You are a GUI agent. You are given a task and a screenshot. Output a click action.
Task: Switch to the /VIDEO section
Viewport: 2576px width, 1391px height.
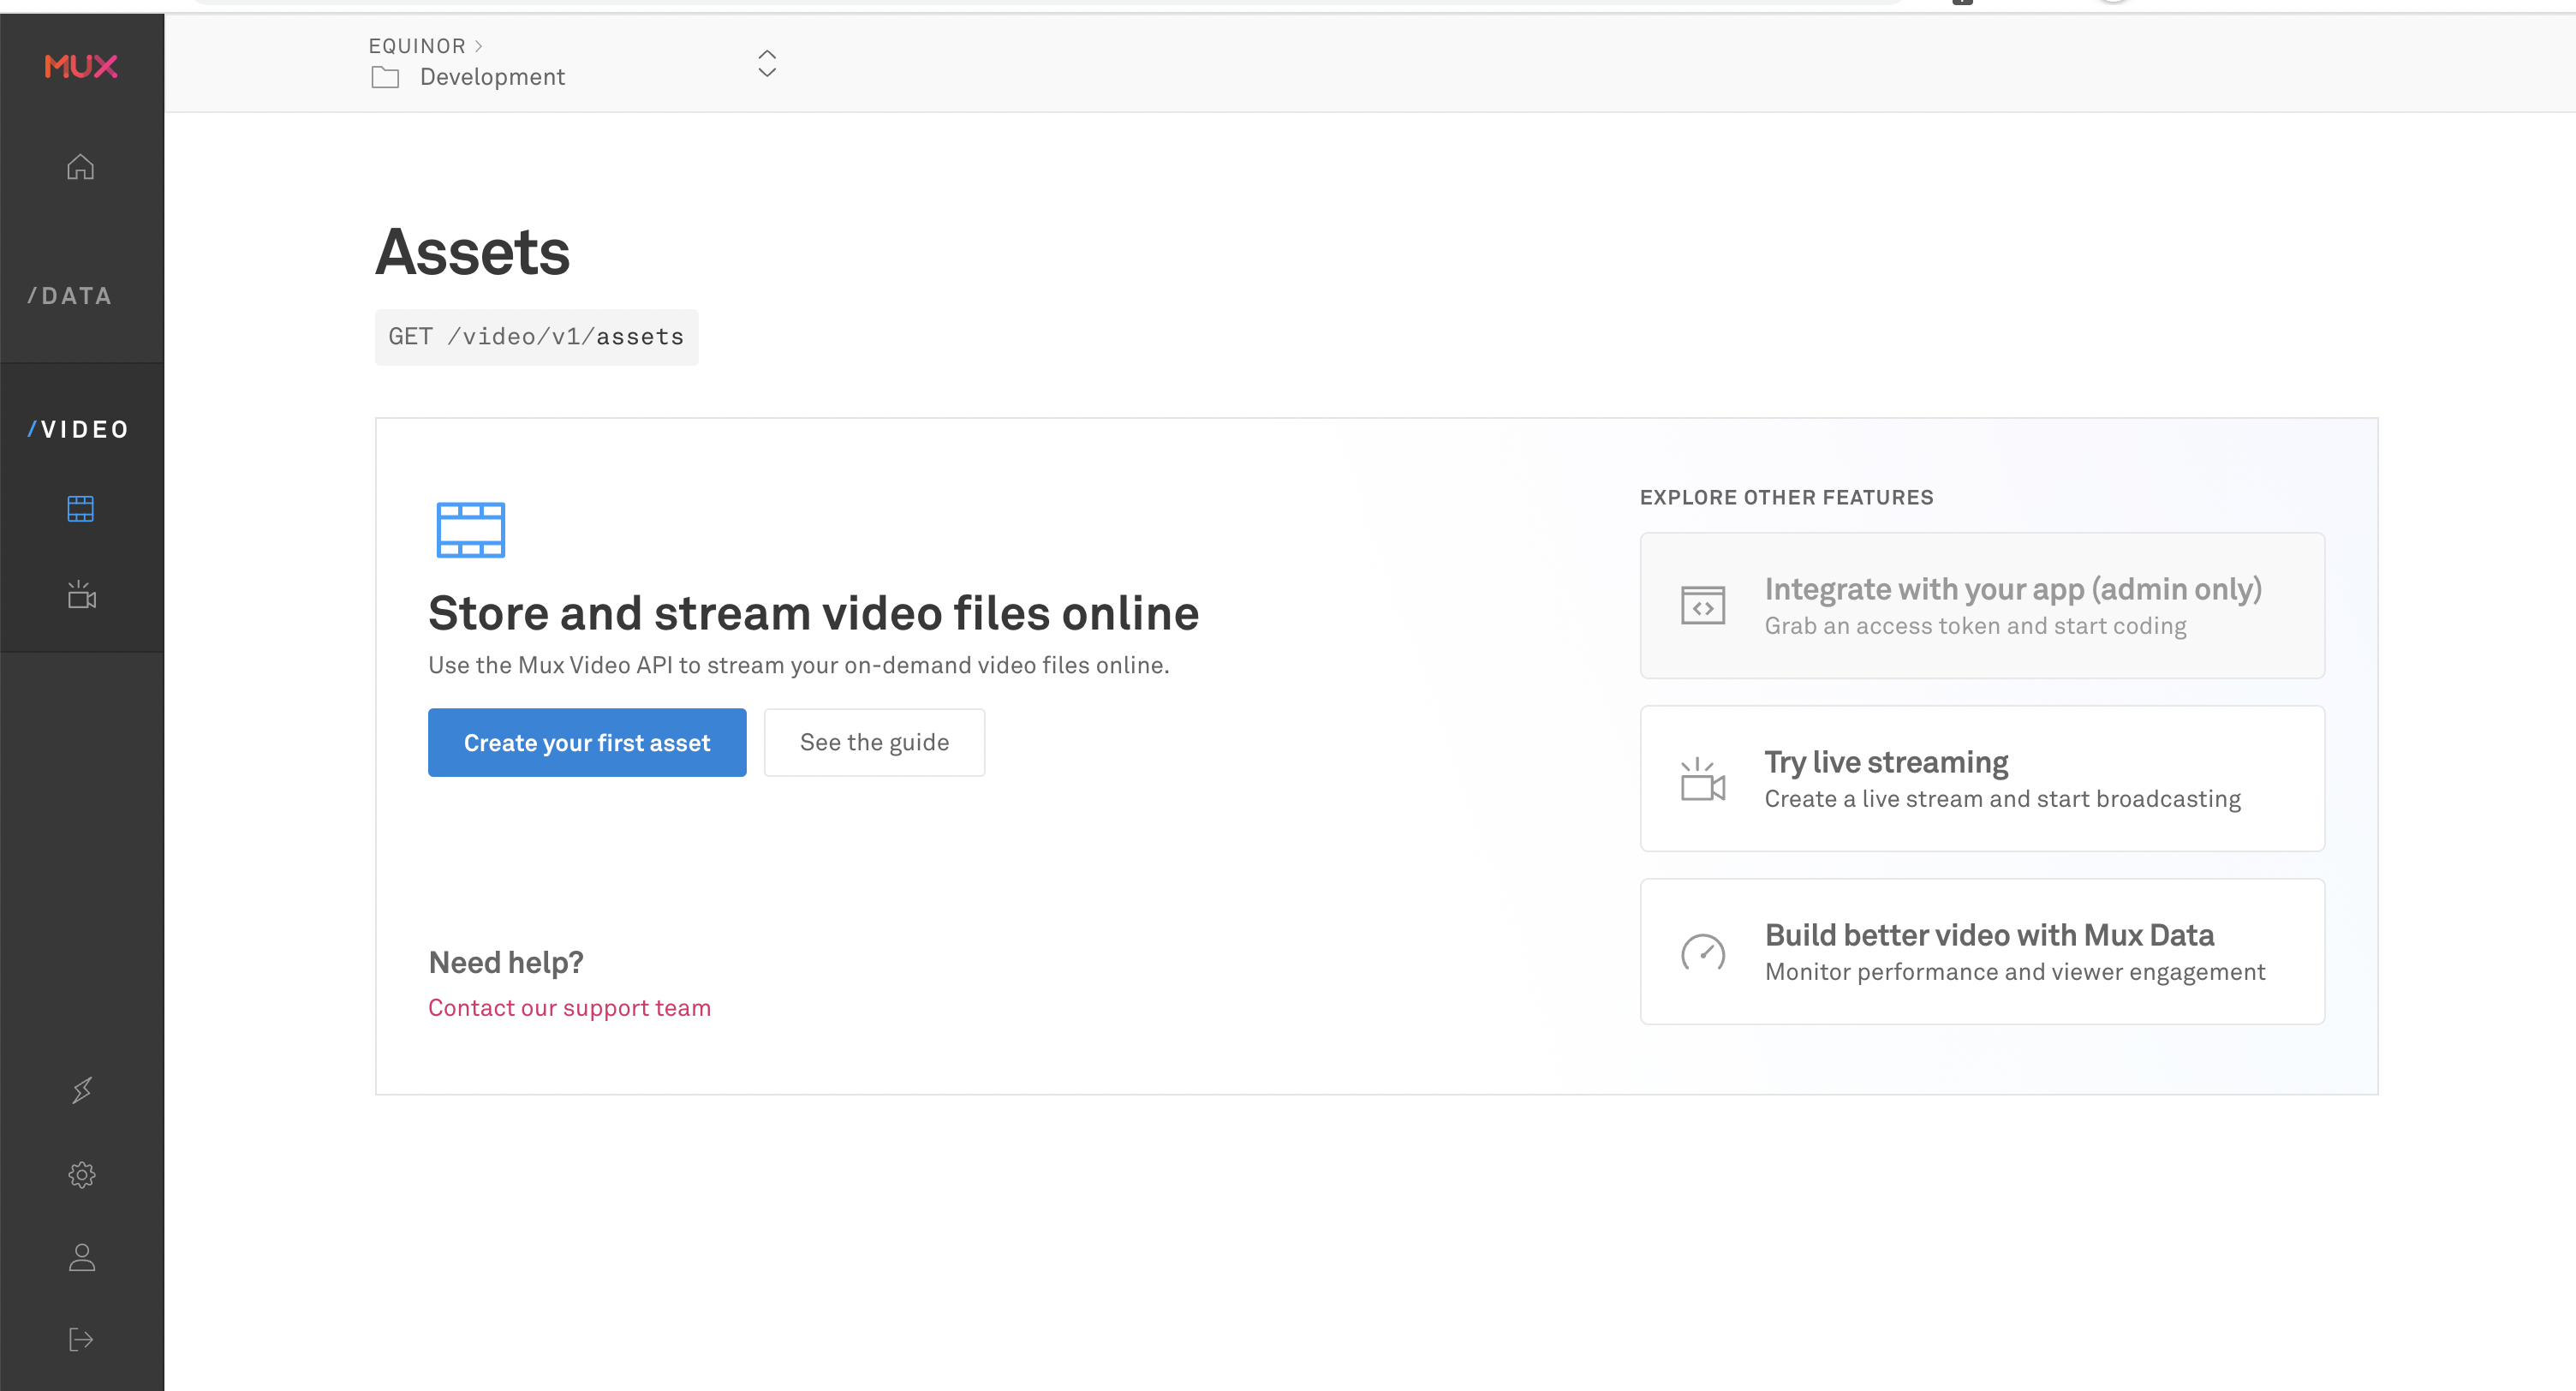point(78,429)
